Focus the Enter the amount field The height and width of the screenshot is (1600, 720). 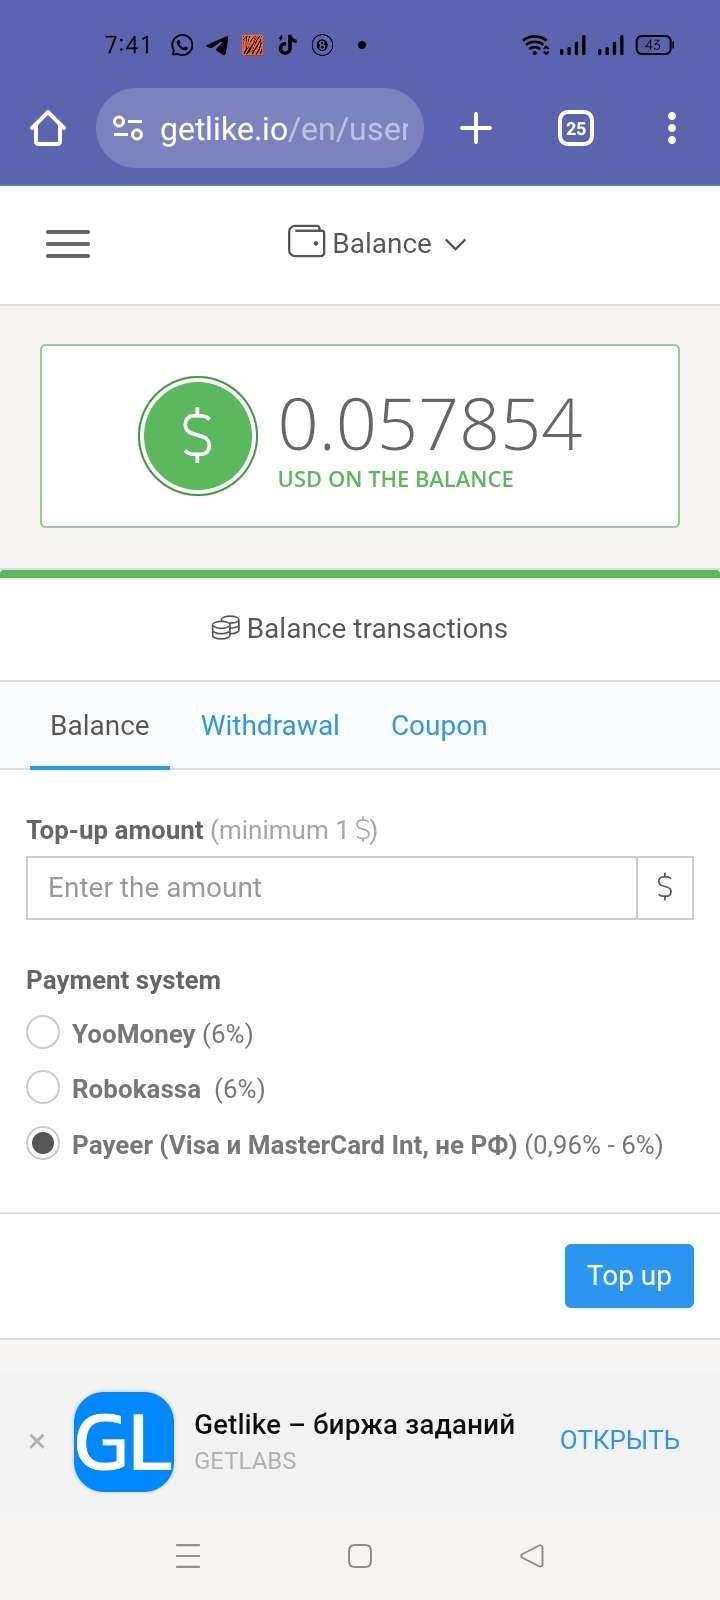(x=332, y=887)
